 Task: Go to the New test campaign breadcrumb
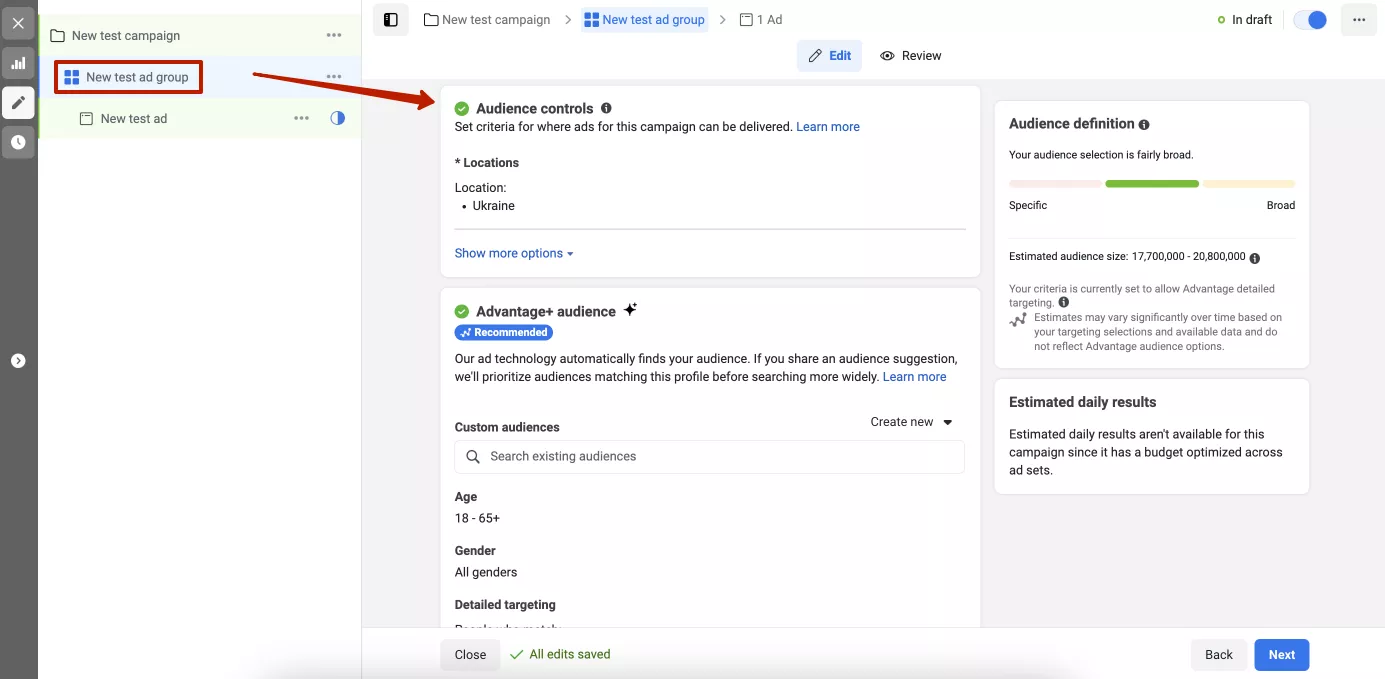coord(487,19)
